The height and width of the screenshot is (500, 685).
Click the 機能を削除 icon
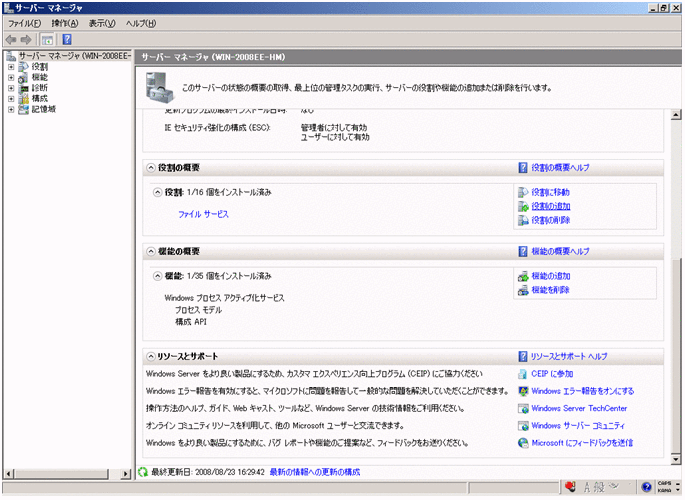pyautogui.click(x=523, y=290)
